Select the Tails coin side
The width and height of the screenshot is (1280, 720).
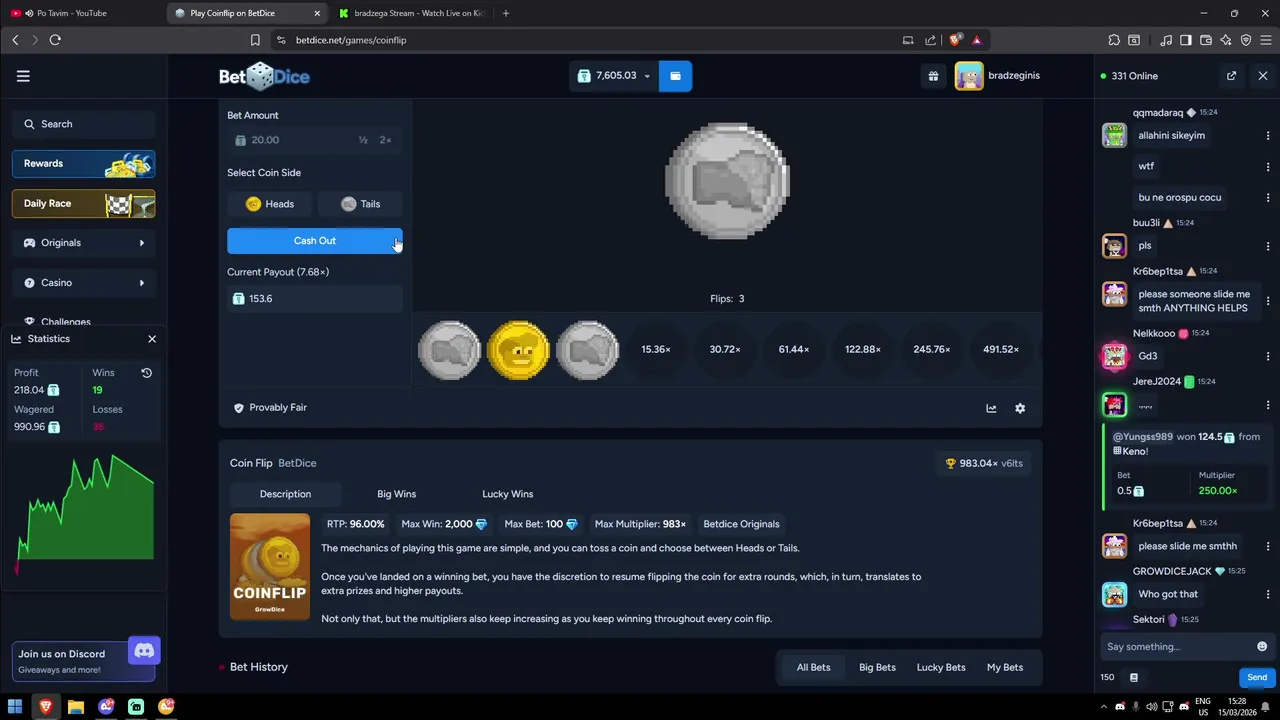[x=360, y=204]
